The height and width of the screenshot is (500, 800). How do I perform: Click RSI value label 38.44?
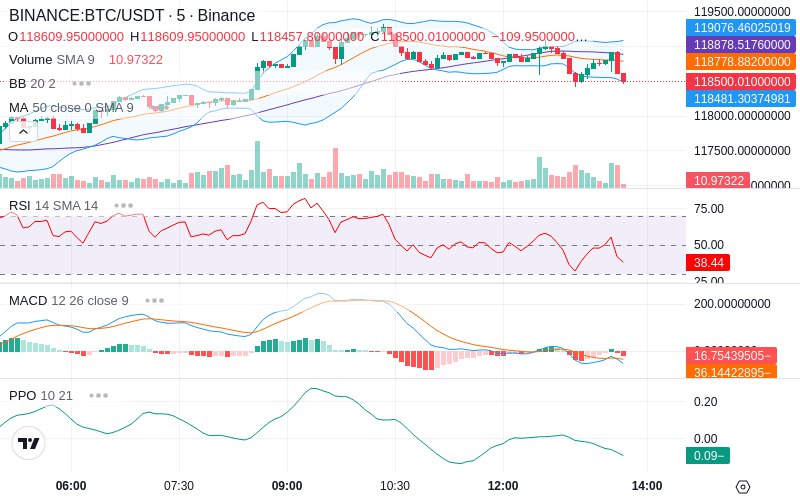[x=708, y=263]
